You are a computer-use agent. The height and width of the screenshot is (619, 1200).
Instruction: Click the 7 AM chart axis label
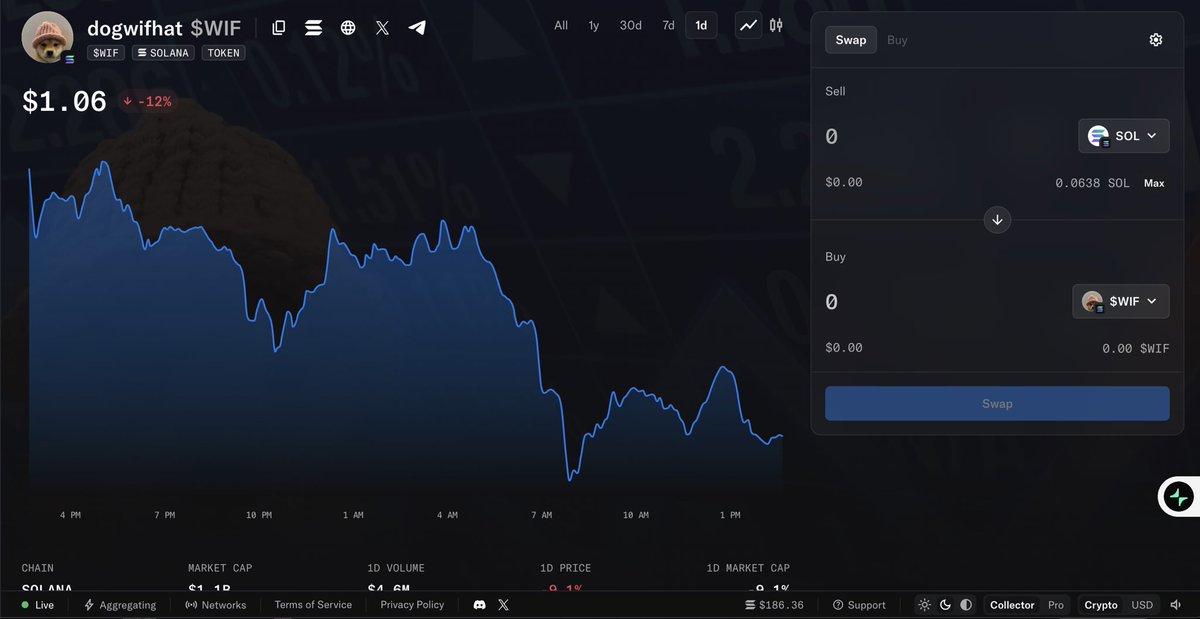pos(541,515)
